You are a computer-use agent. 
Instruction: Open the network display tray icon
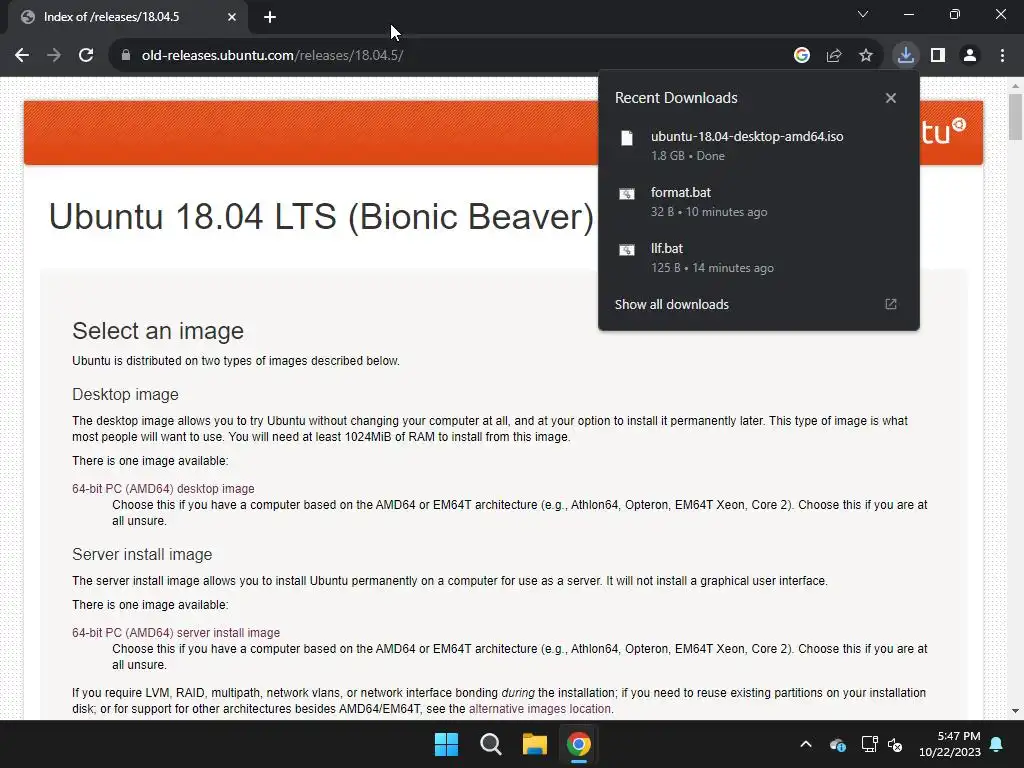(869, 744)
